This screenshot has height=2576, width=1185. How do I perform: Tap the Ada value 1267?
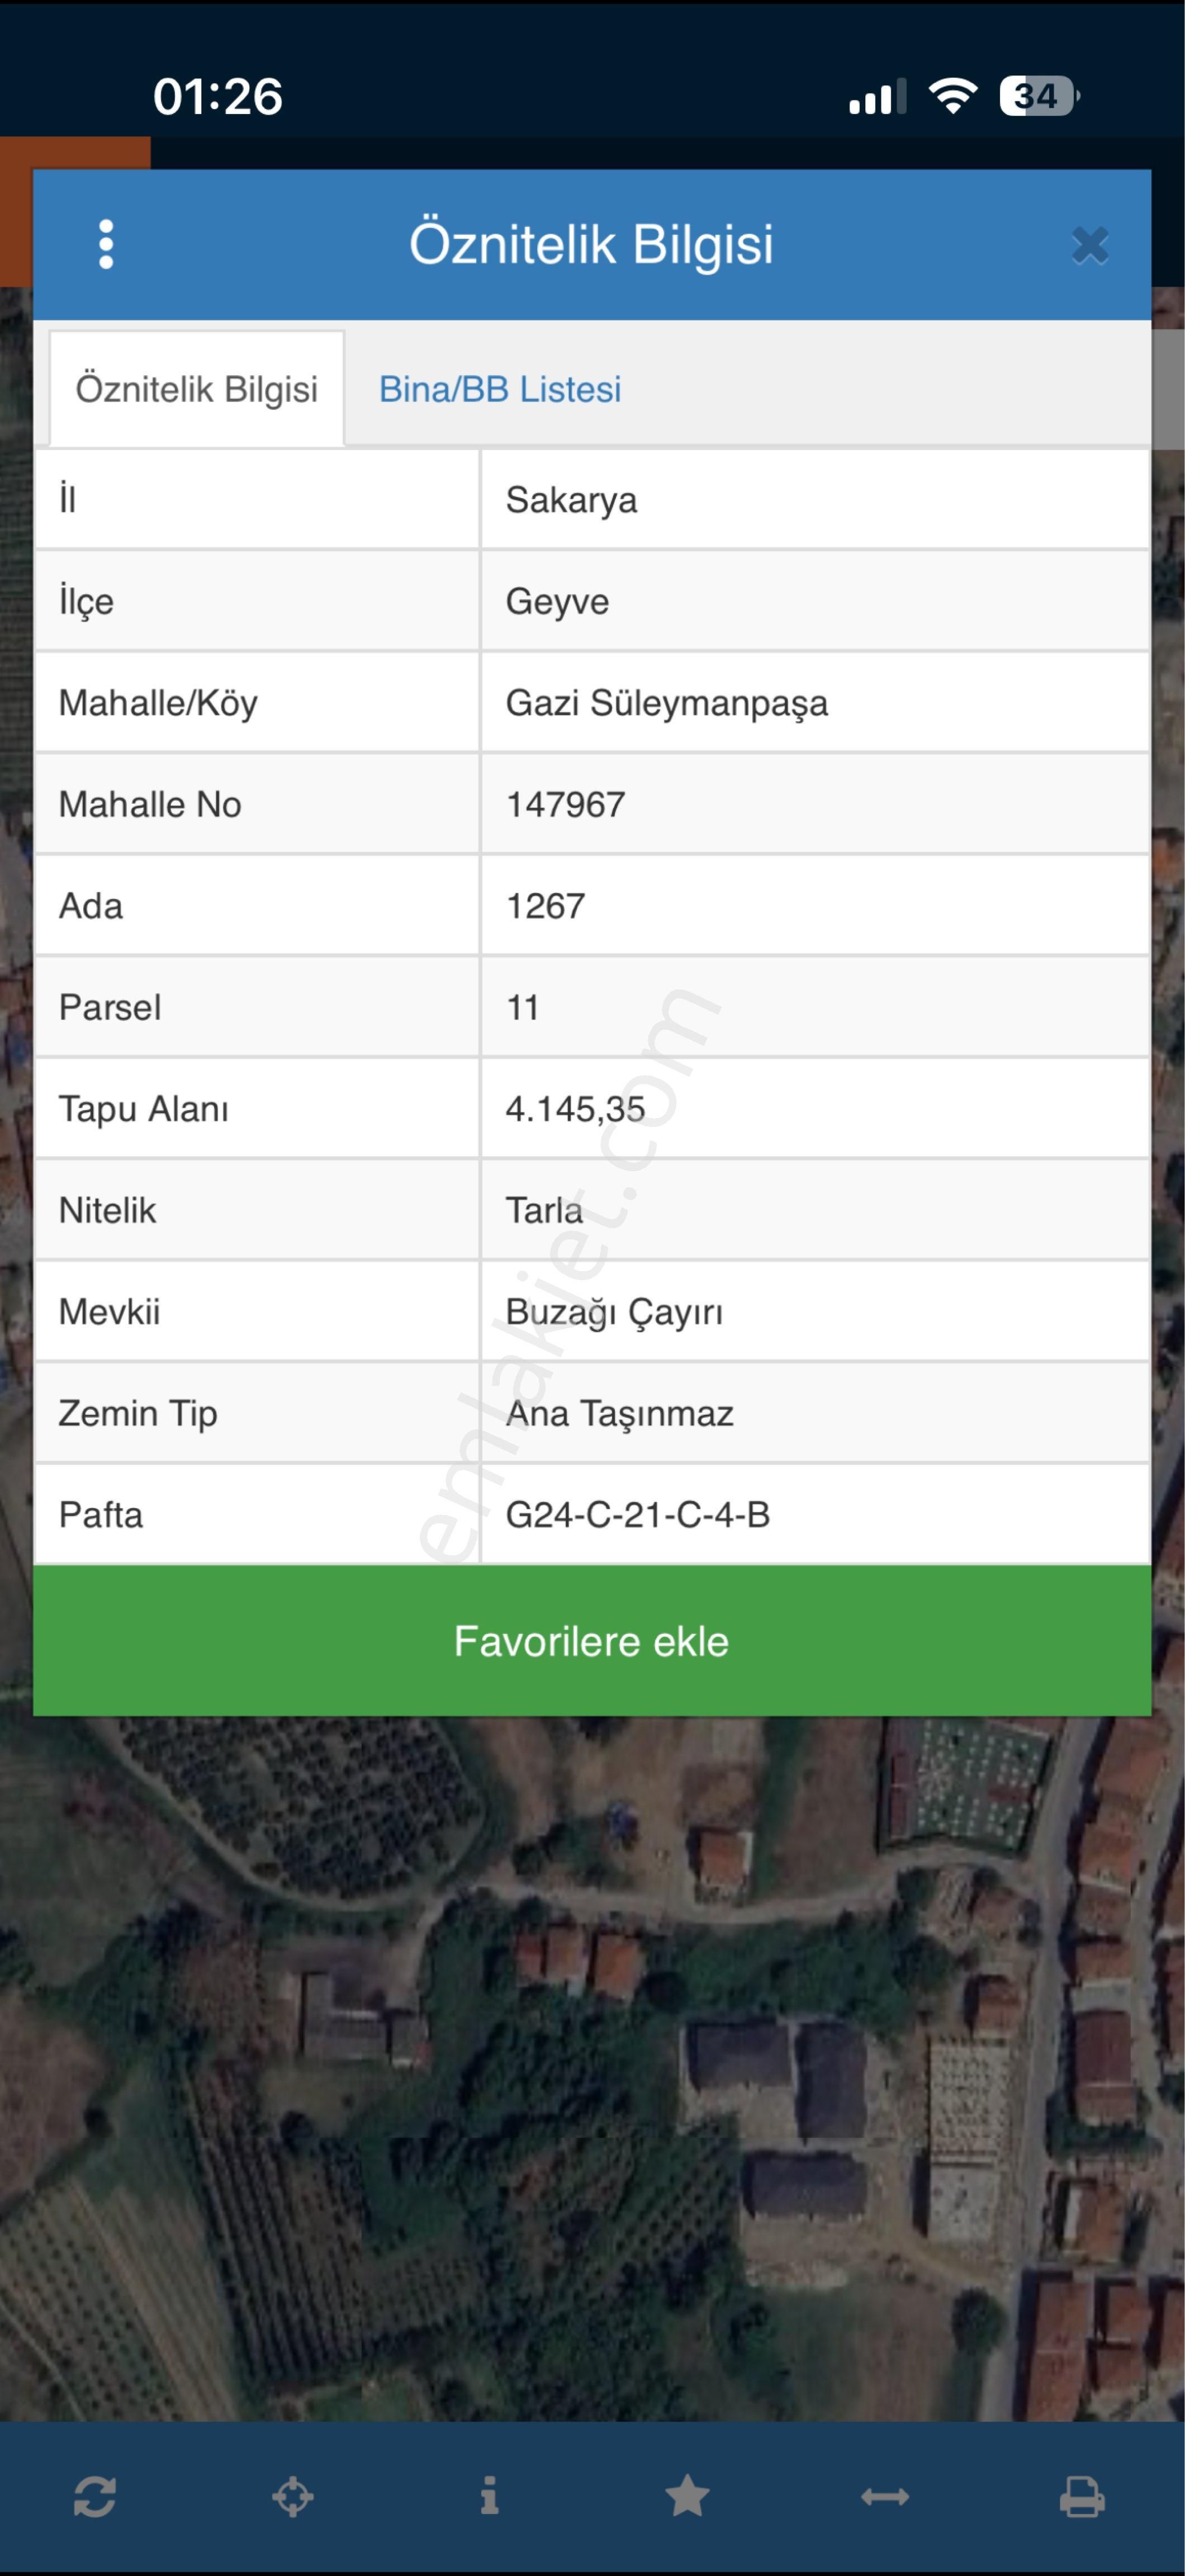tap(546, 906)
